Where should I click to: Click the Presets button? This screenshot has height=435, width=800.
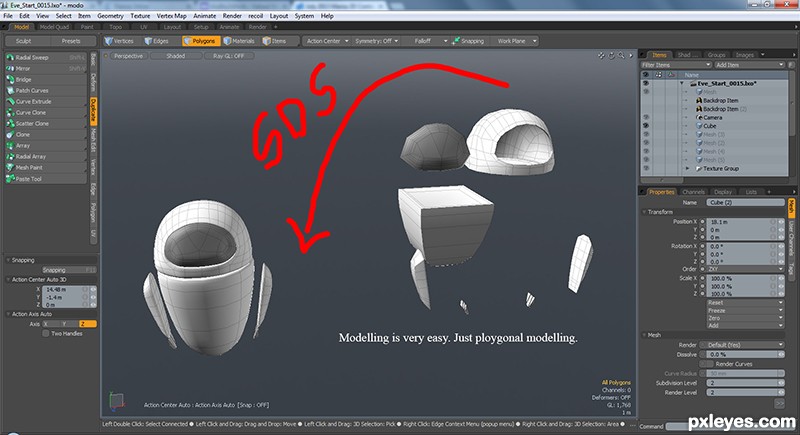(71, 41)
